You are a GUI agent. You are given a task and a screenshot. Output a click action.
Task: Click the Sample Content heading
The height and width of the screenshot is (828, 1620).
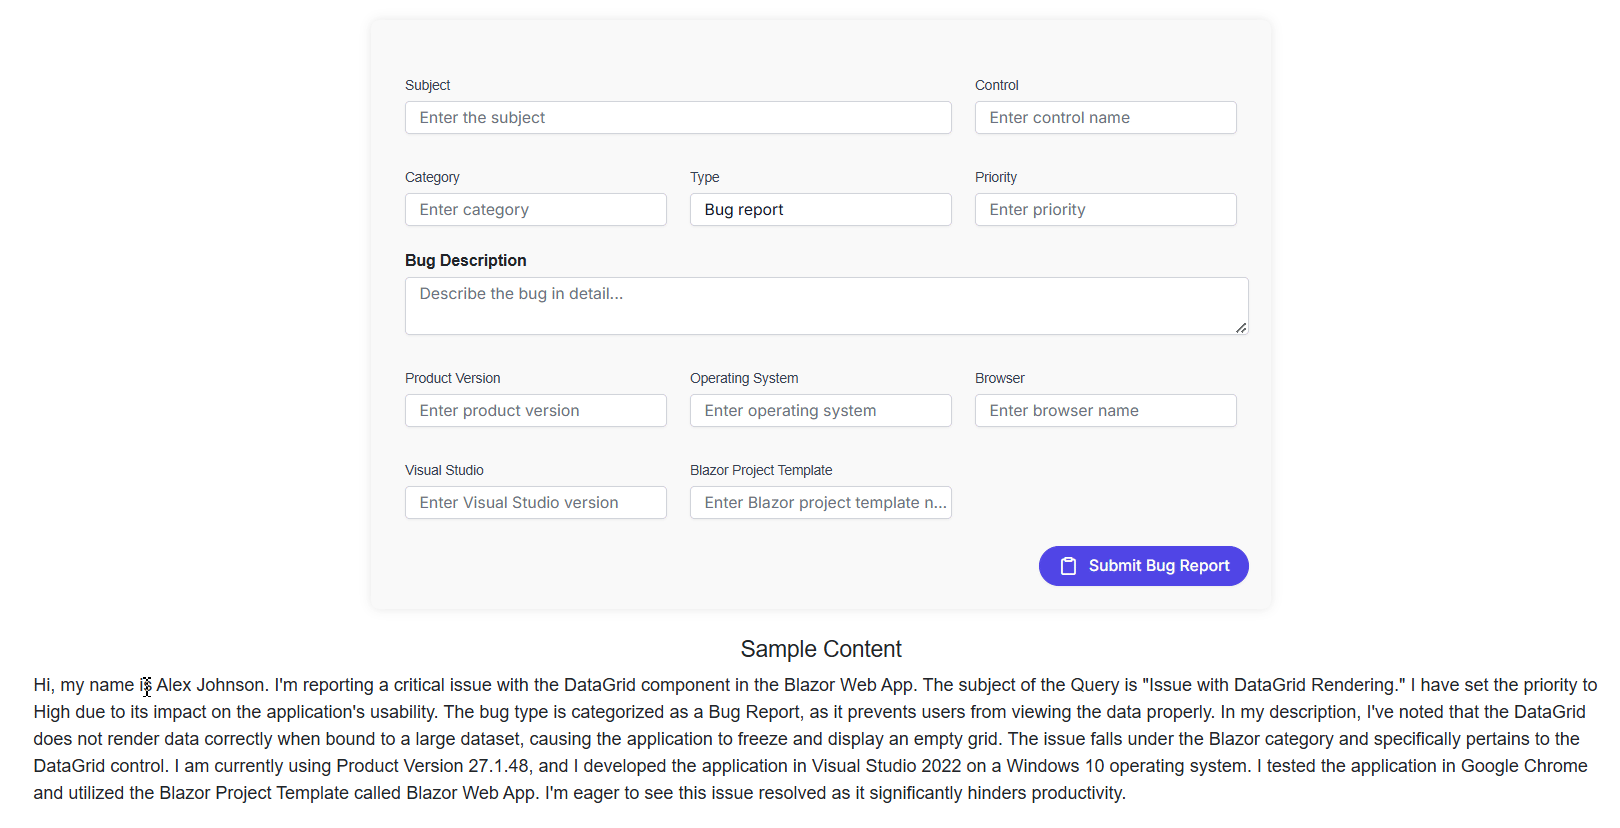(821, 650)
